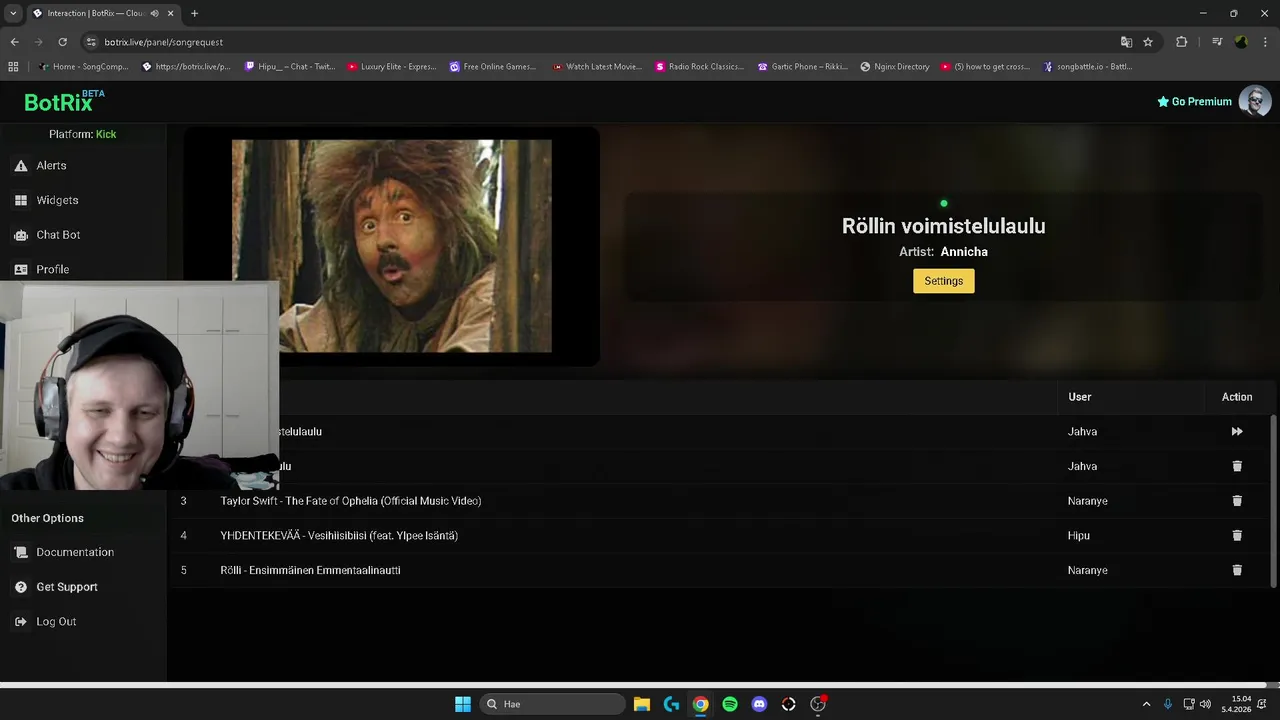This screenshot has width=1280, height=720.
Task: Open the volume control in system tray
Action: tap(1205, 704)
